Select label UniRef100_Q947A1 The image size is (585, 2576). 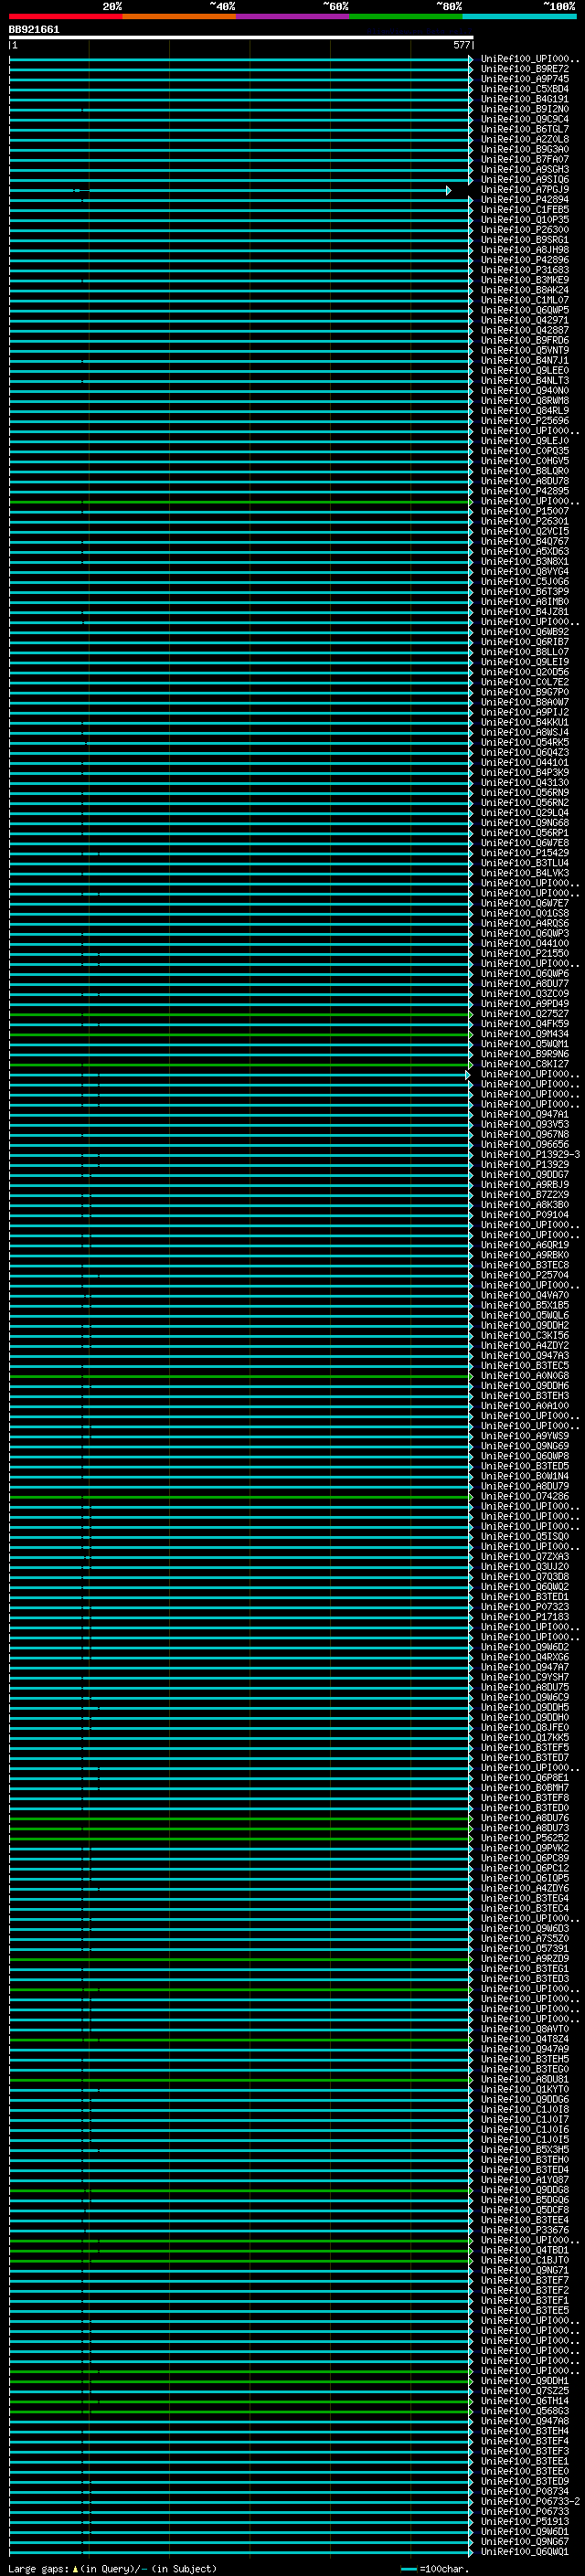524,1114
